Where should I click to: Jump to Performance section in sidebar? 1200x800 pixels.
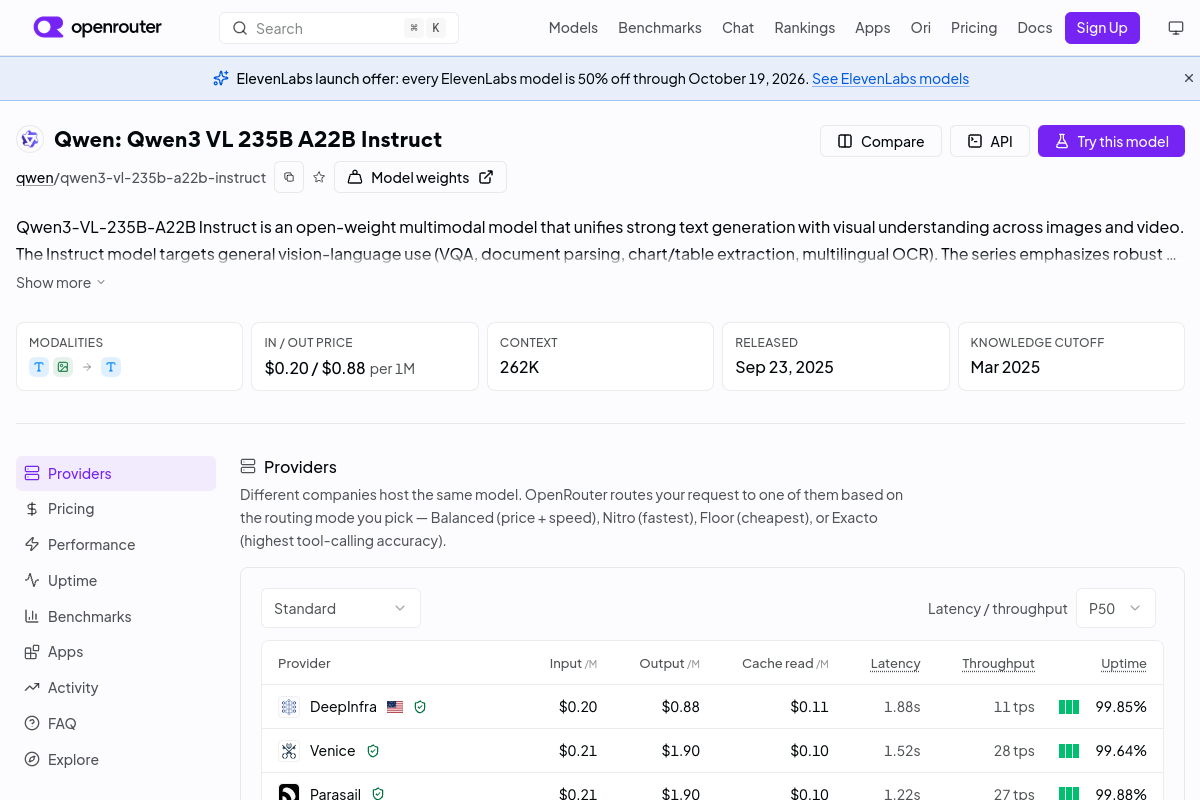click(116, 545)
